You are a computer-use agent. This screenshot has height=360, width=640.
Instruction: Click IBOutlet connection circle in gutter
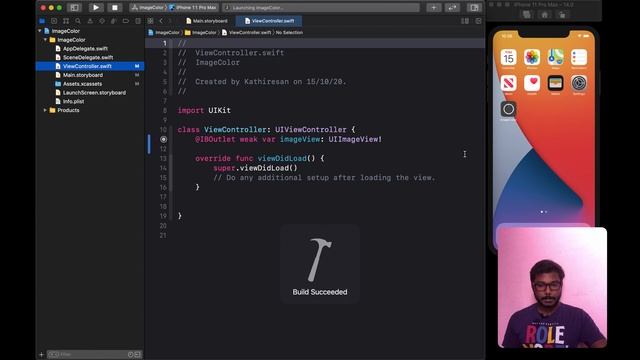point(163,139)
